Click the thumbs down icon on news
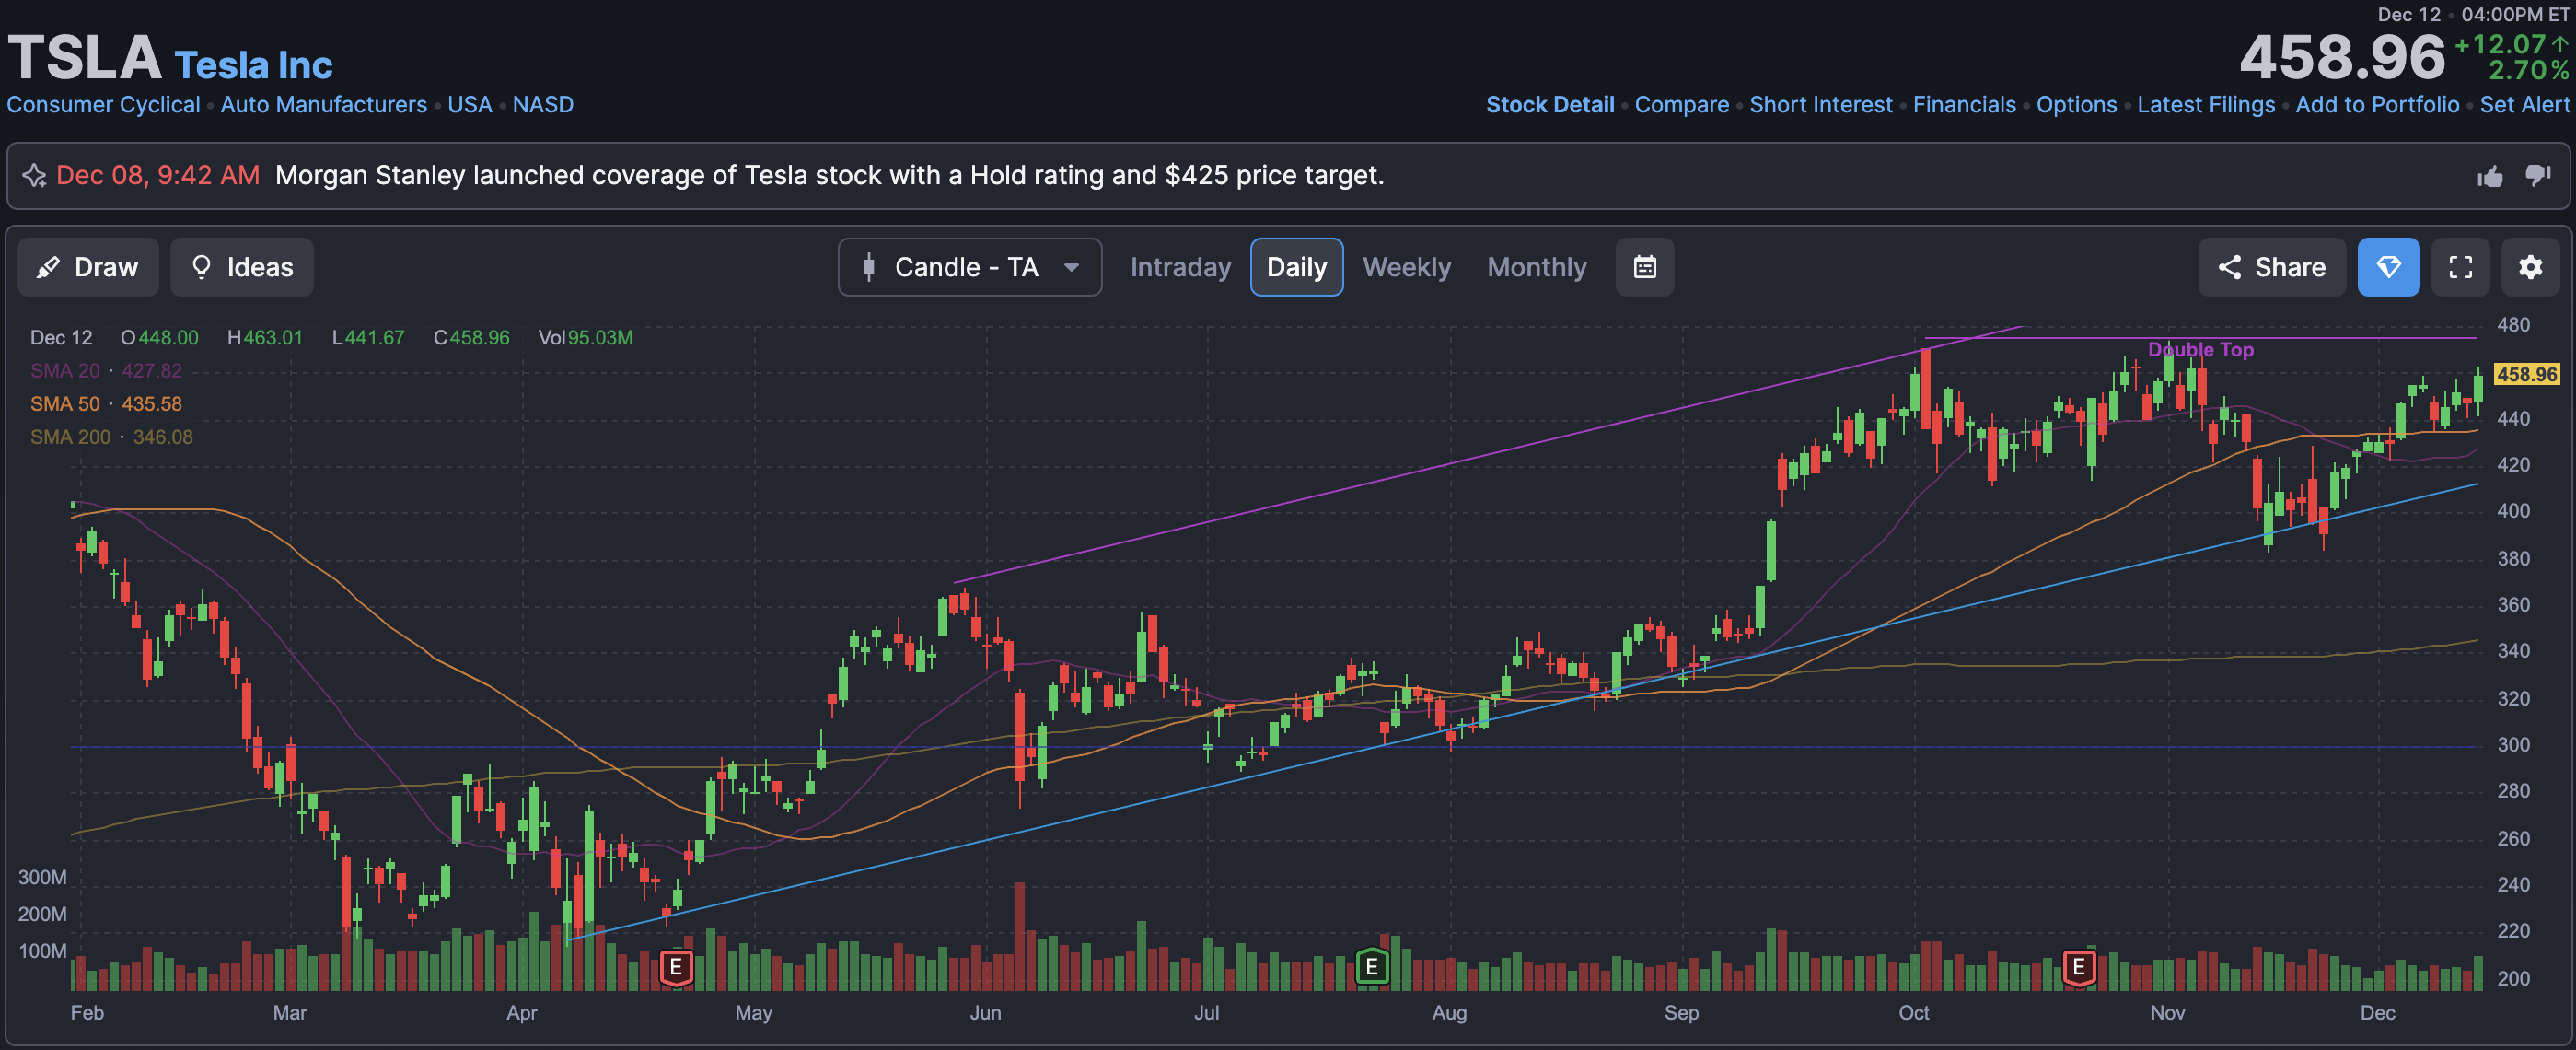Viewport: 2576px width, 1050px height. 2537,176
